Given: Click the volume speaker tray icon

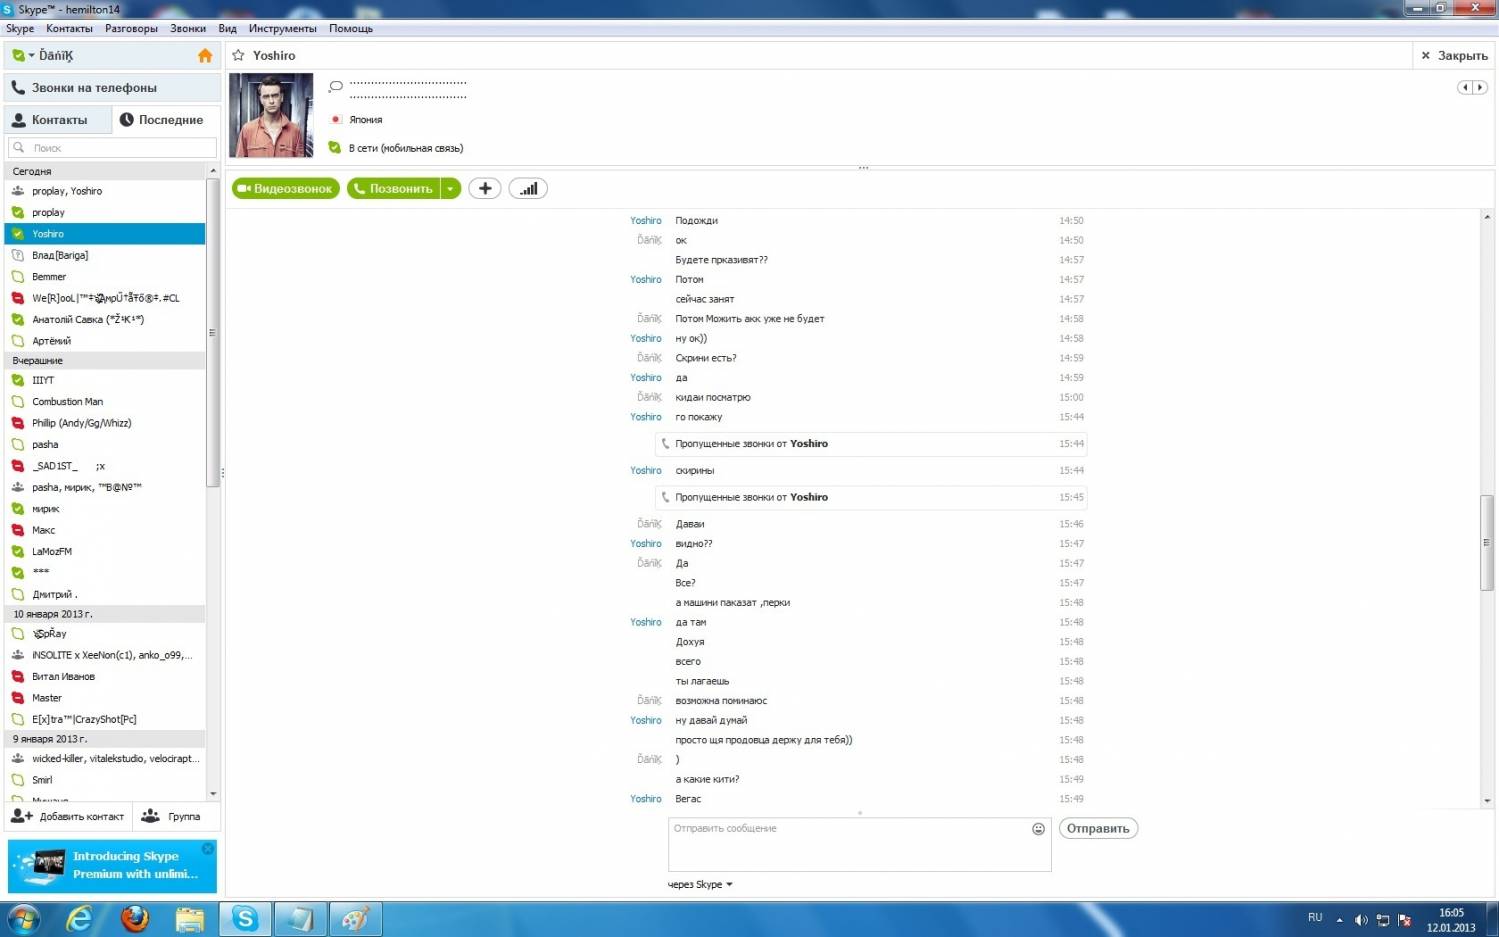Looking at the screenshot, I should pos(1360,920).
